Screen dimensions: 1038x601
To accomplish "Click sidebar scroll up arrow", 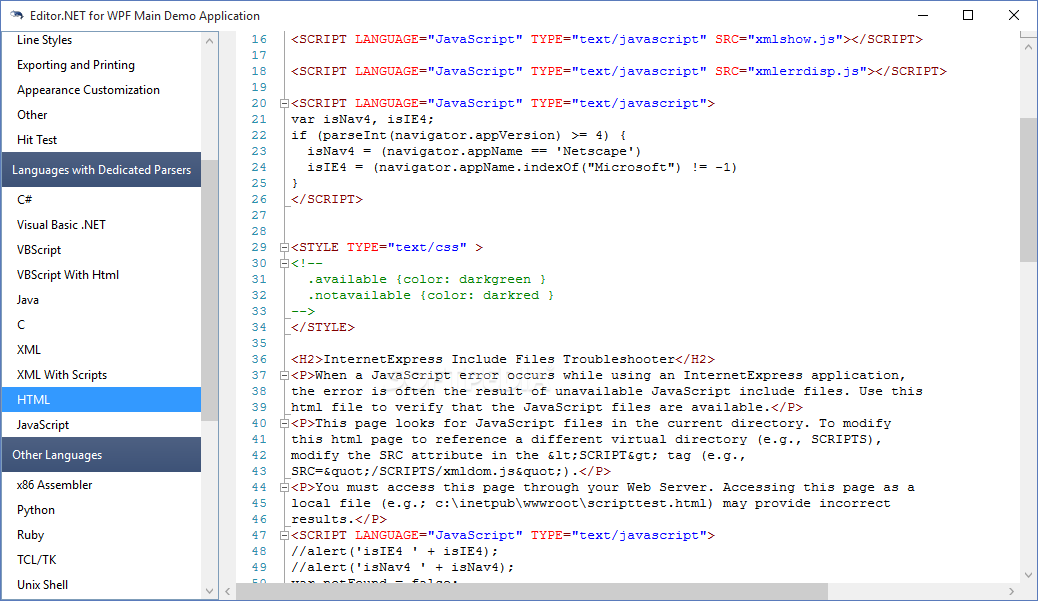I will (209, 41).
